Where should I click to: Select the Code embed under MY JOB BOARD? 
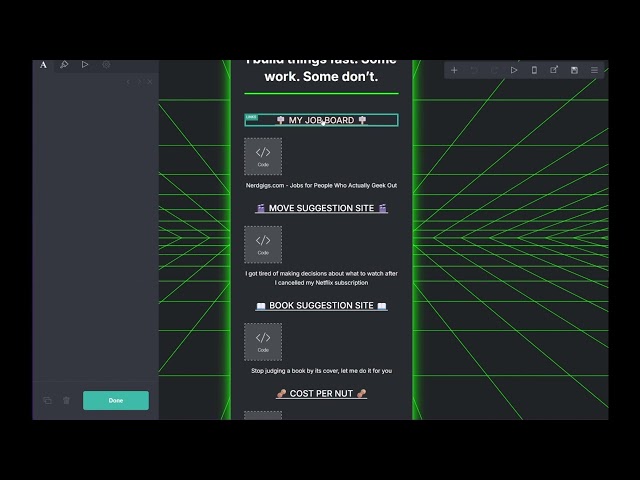pos(263,156)
